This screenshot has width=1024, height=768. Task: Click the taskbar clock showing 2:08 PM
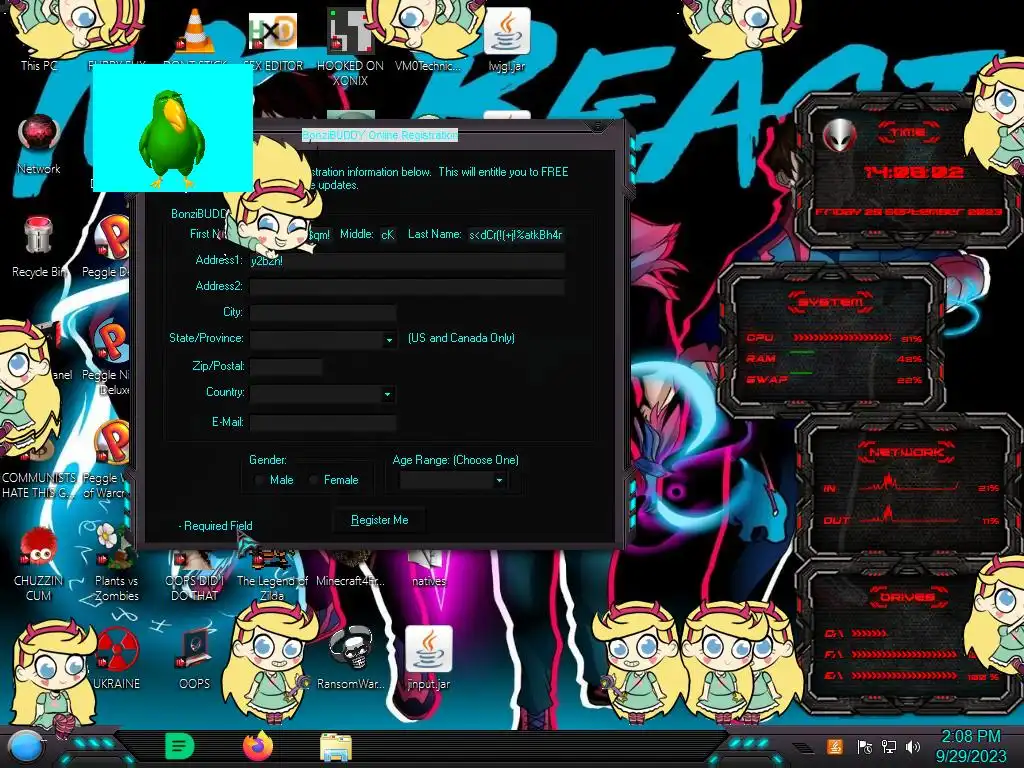(x=970, y=746)
